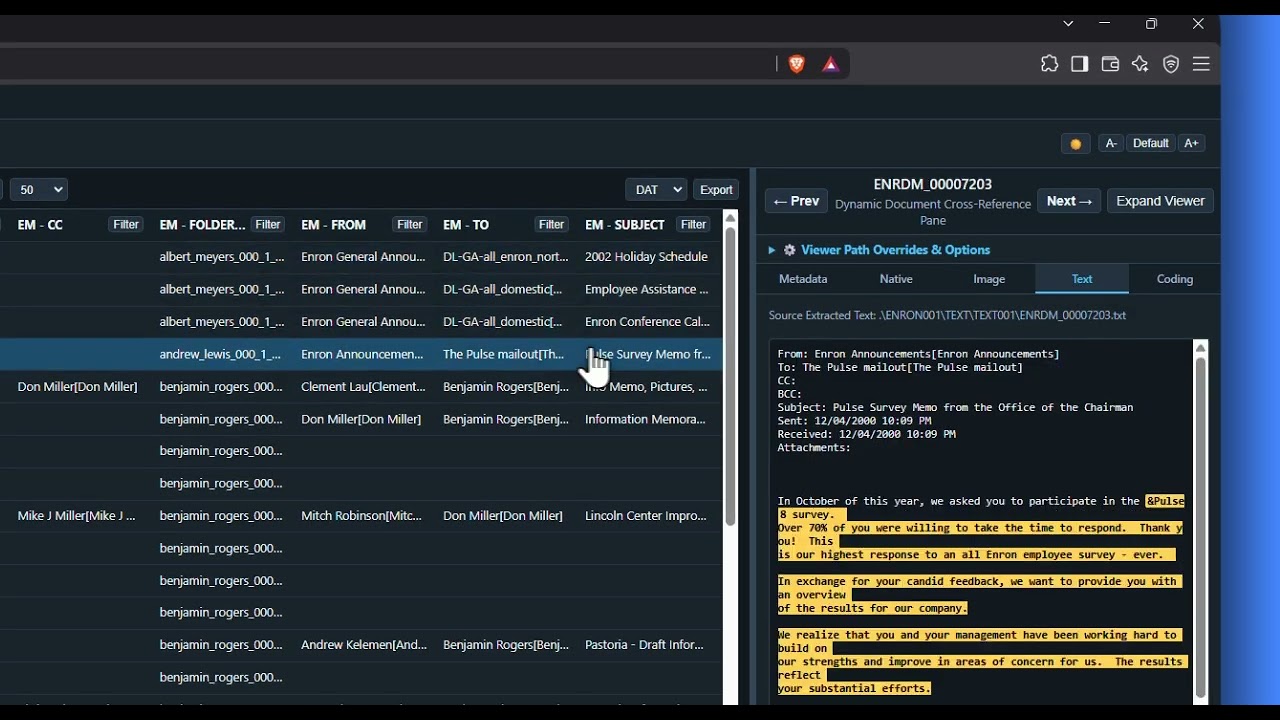
Task: Switch to the Metadata tab
Action: 803,279
